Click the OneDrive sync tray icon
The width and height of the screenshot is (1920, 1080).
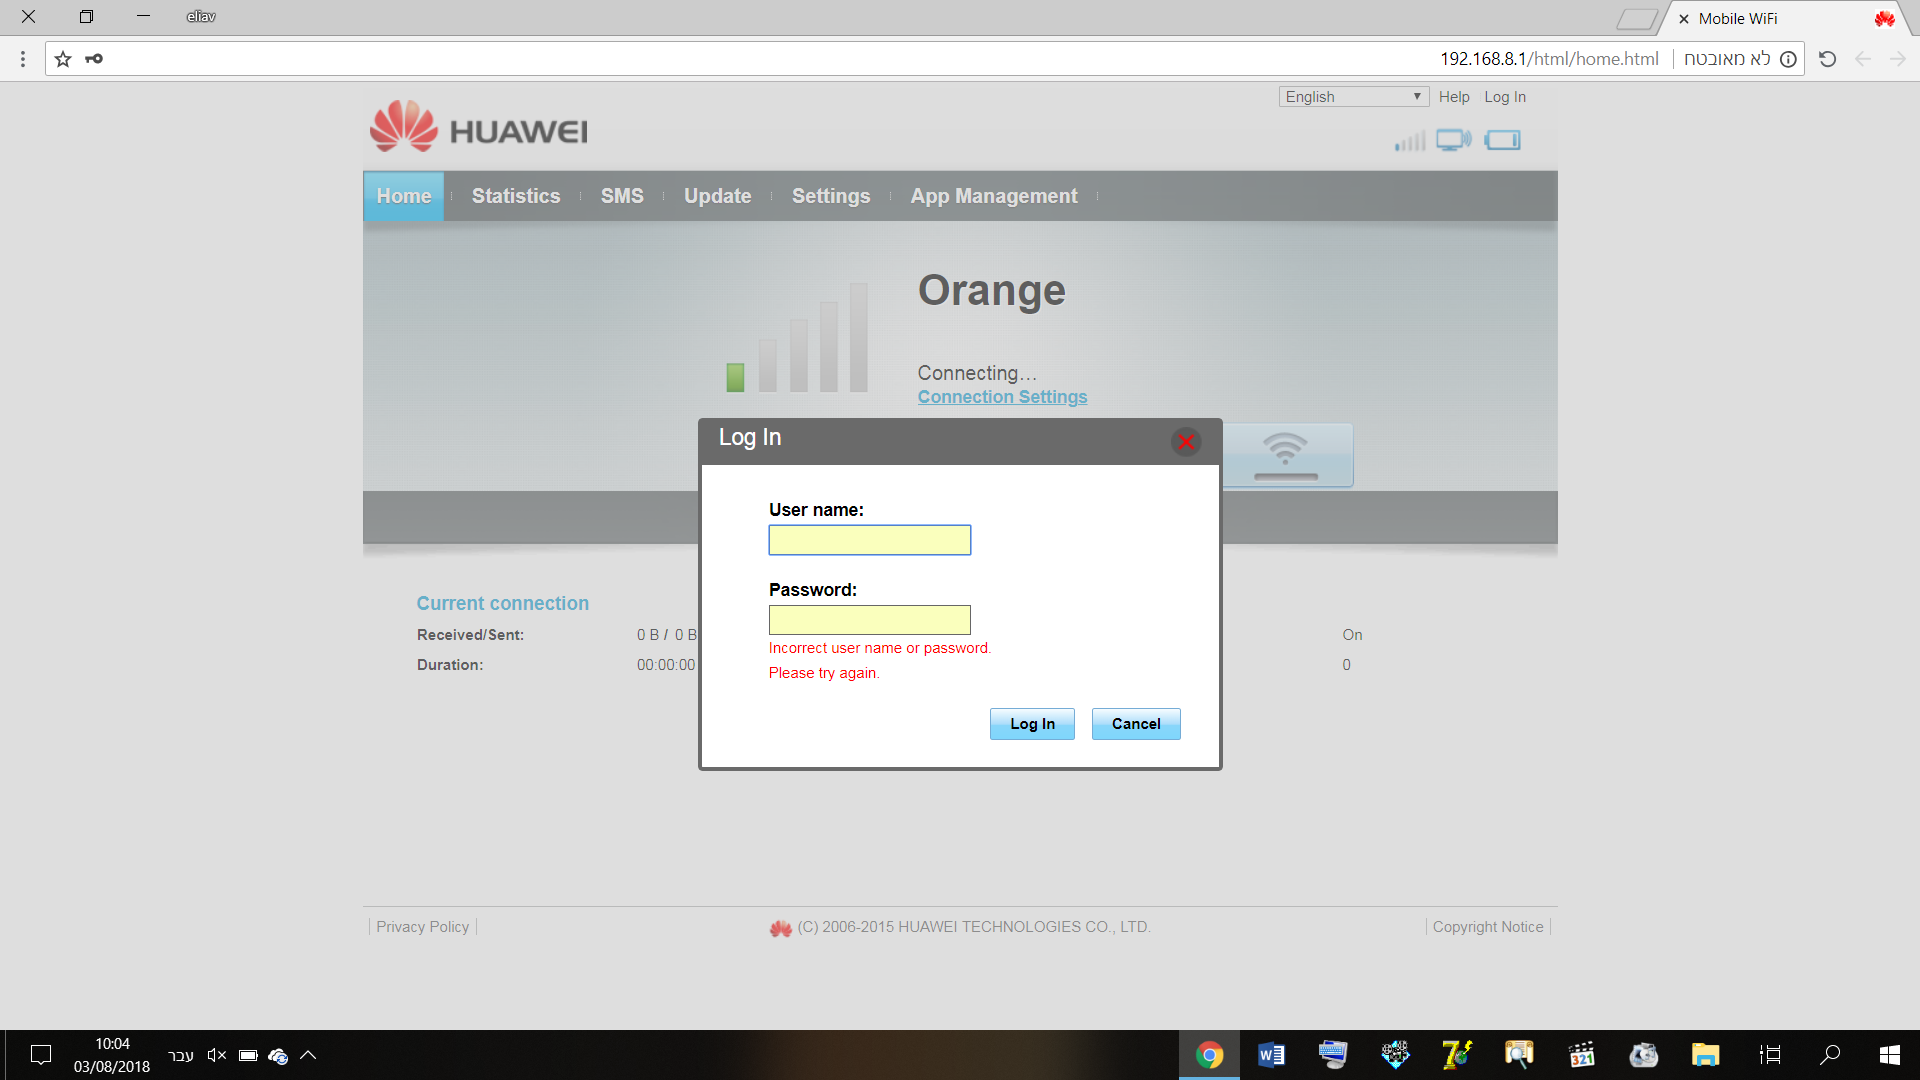click(x=278, y=1055)
